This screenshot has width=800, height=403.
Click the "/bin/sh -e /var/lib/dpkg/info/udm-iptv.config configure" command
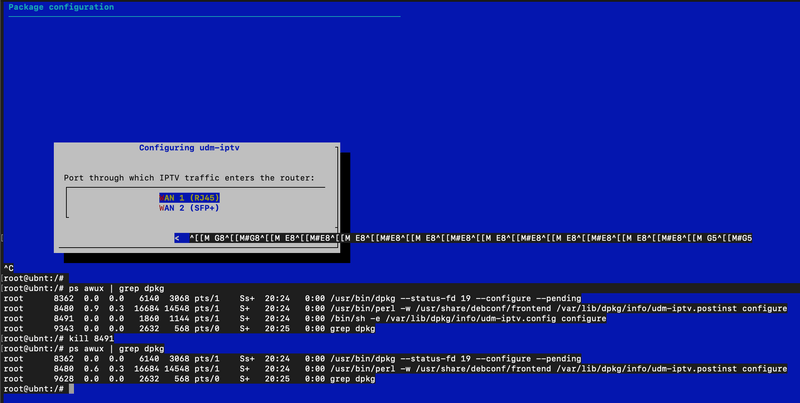(468, 319)
